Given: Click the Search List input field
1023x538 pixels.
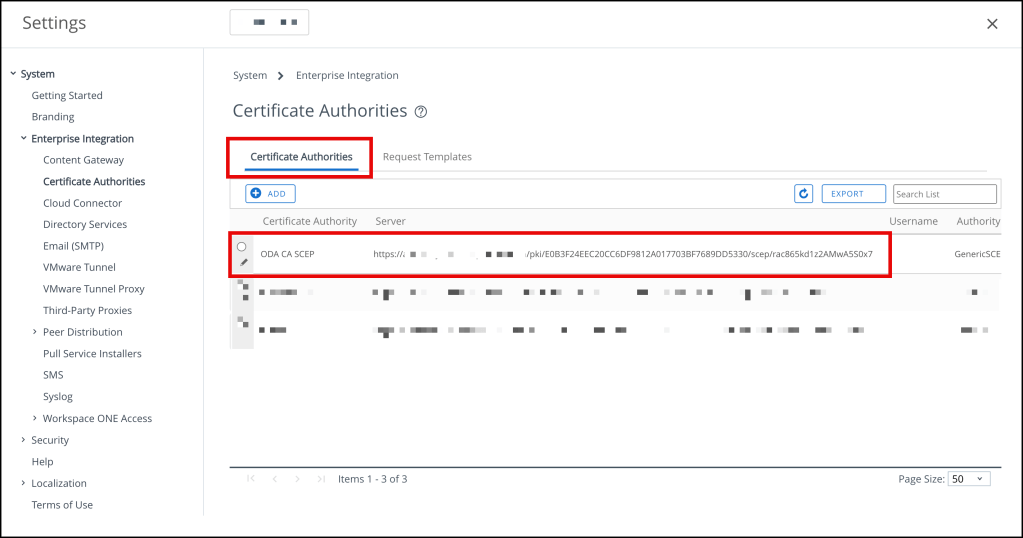Looking at the screenshot, I should (x=944, y=194).
